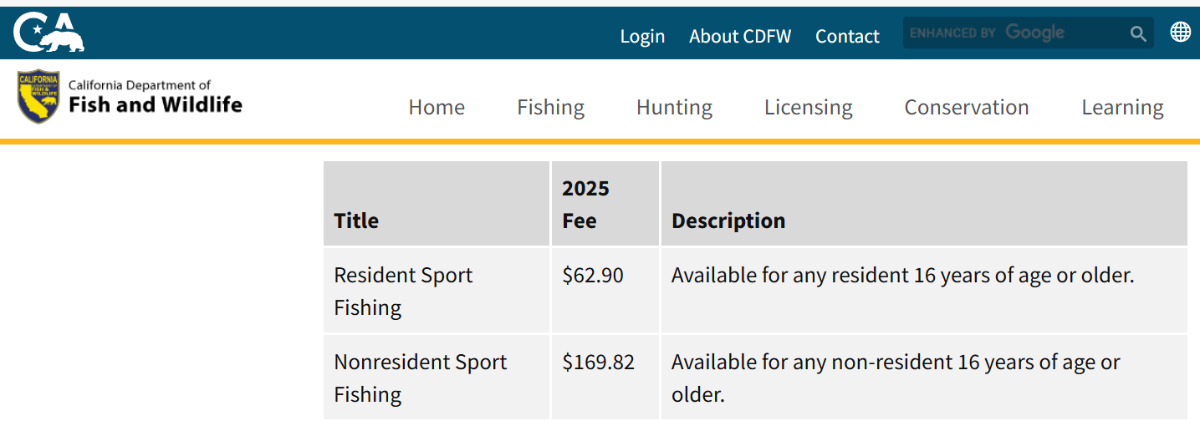Image resolution: width=1200 pixels, height=421 pixels.
Task: Open the Contact page
Action: 847,36
